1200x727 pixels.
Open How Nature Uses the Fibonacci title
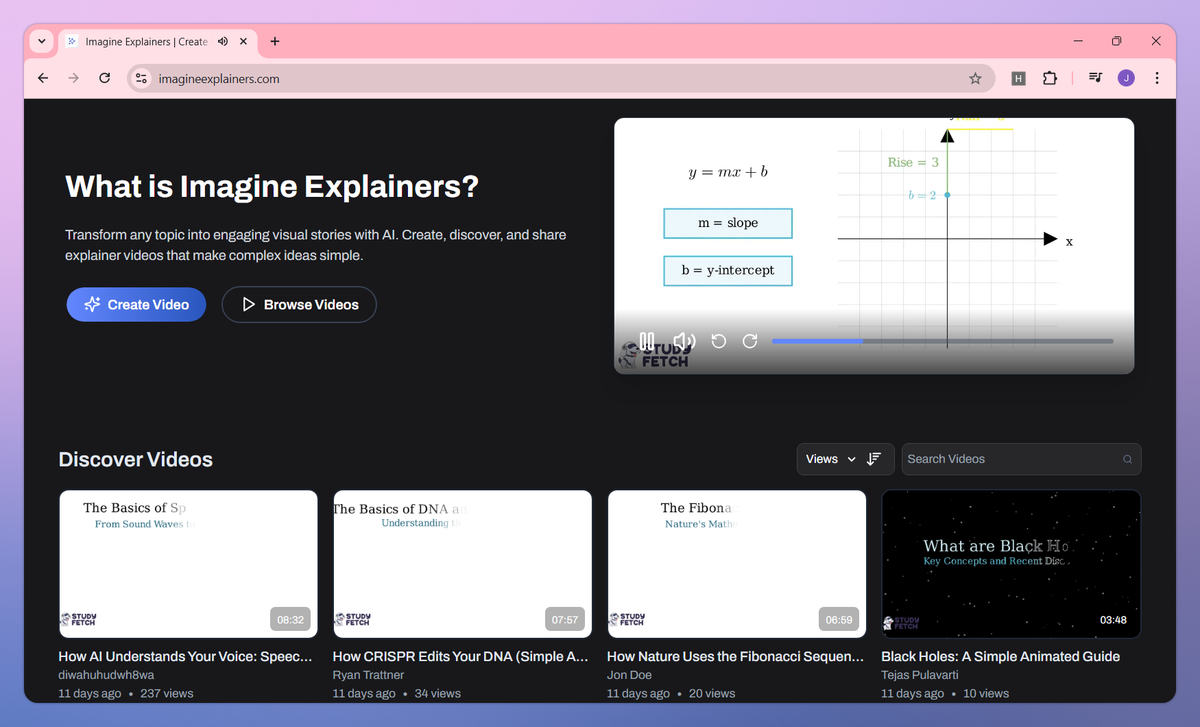pos(735,657)
